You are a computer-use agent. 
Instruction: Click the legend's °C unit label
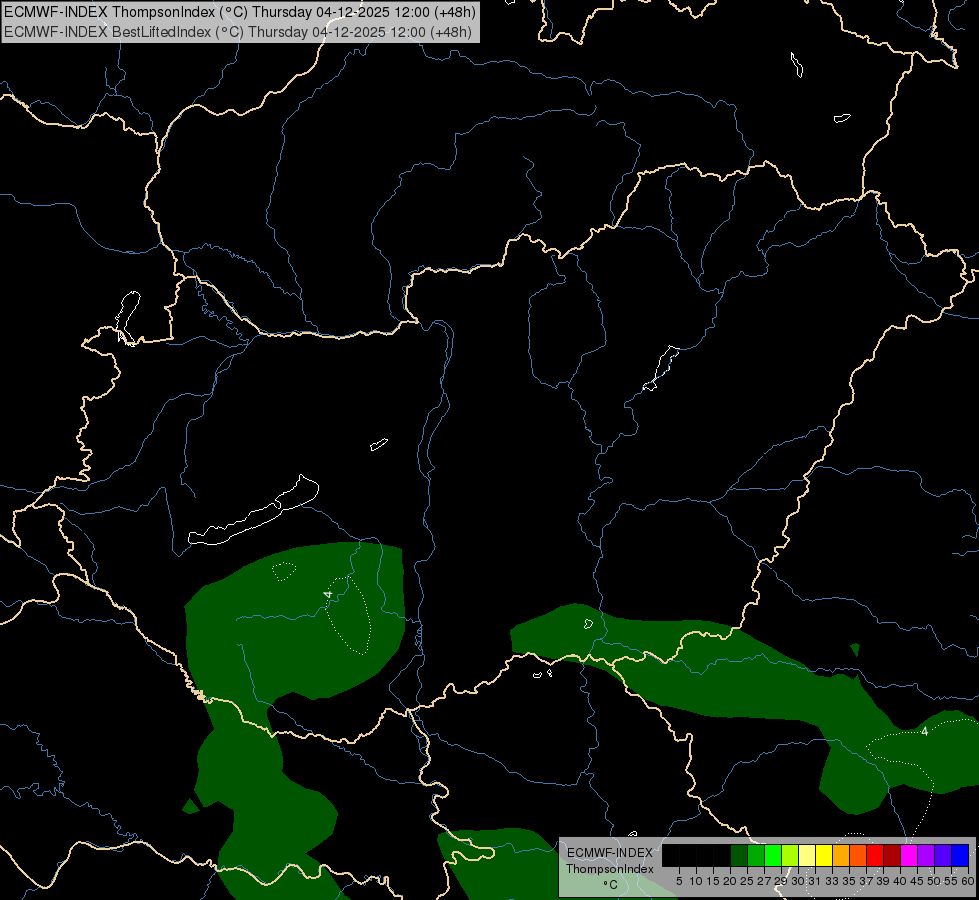pyautogui.click(x=610, y=885)
